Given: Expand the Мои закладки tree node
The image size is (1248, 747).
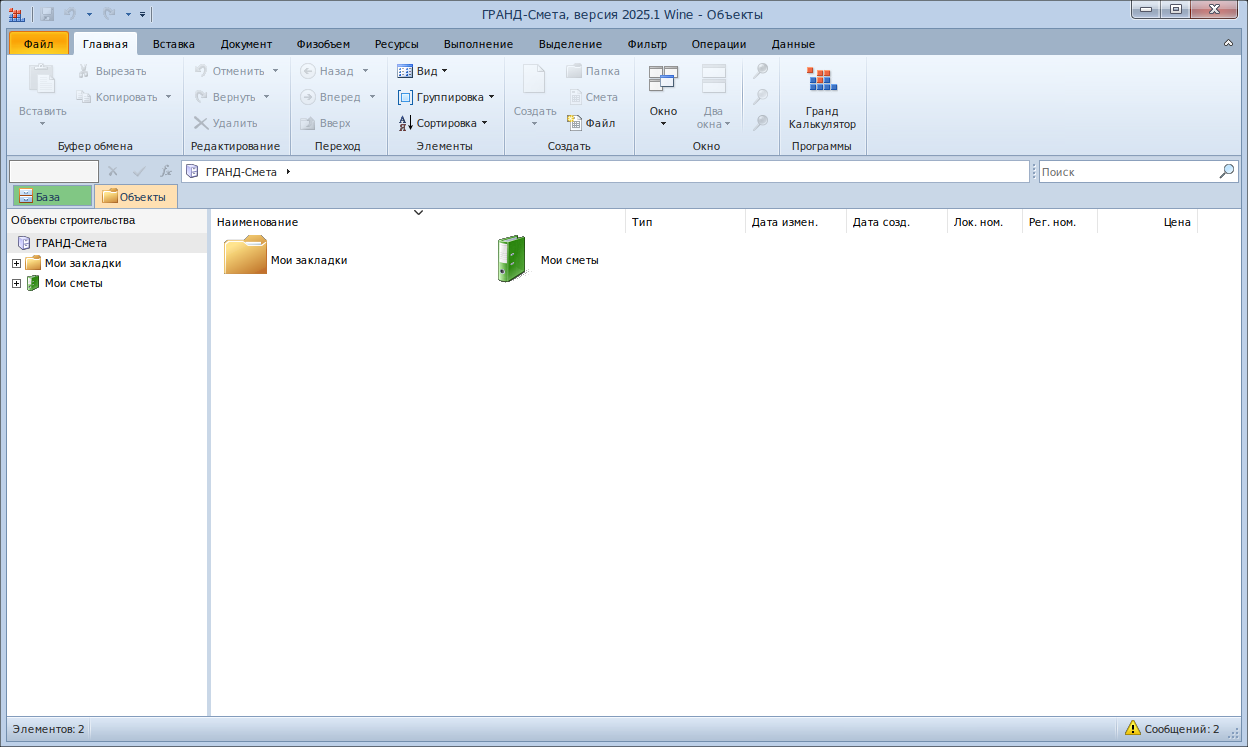Looking at the screenshot, I should tap(16, 263).
